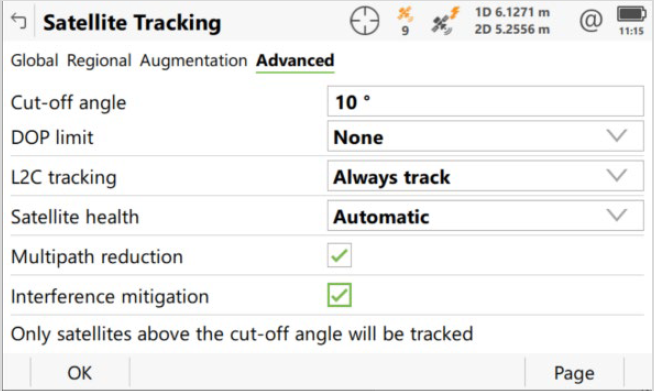Open the Augmentation tab
657x391 pixels.
tap(194, 61)
